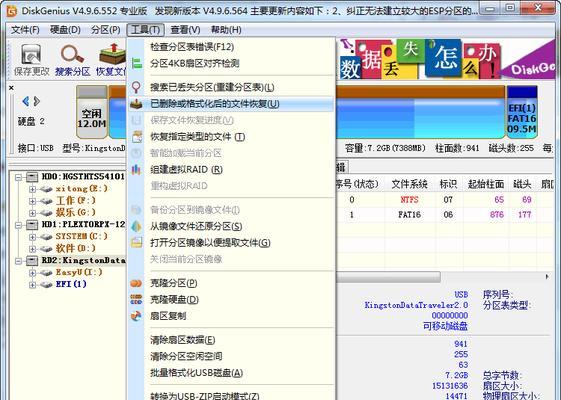Collapse the HD0:HGSTHTS54101 tree node
This screenshot has height=400, width=561.
coord(19,177)
